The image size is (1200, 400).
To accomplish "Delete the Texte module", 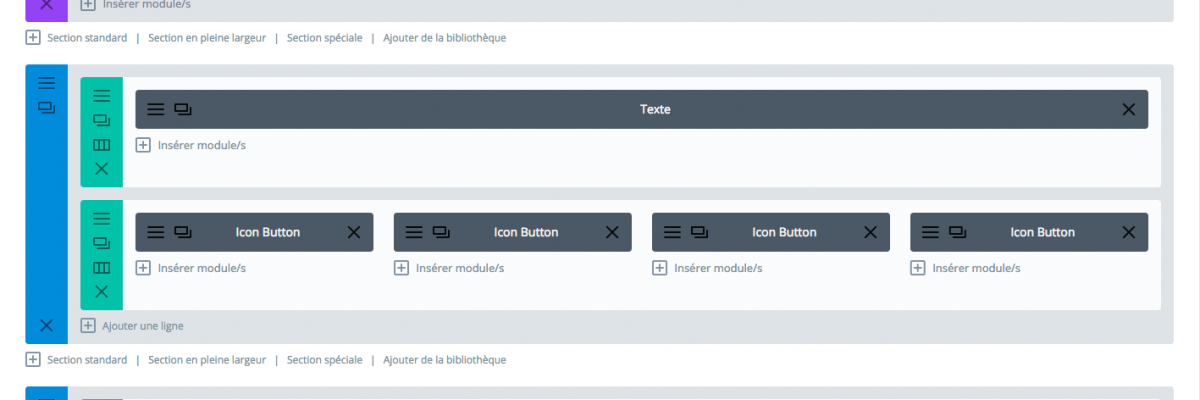I will pos(1128,109).
